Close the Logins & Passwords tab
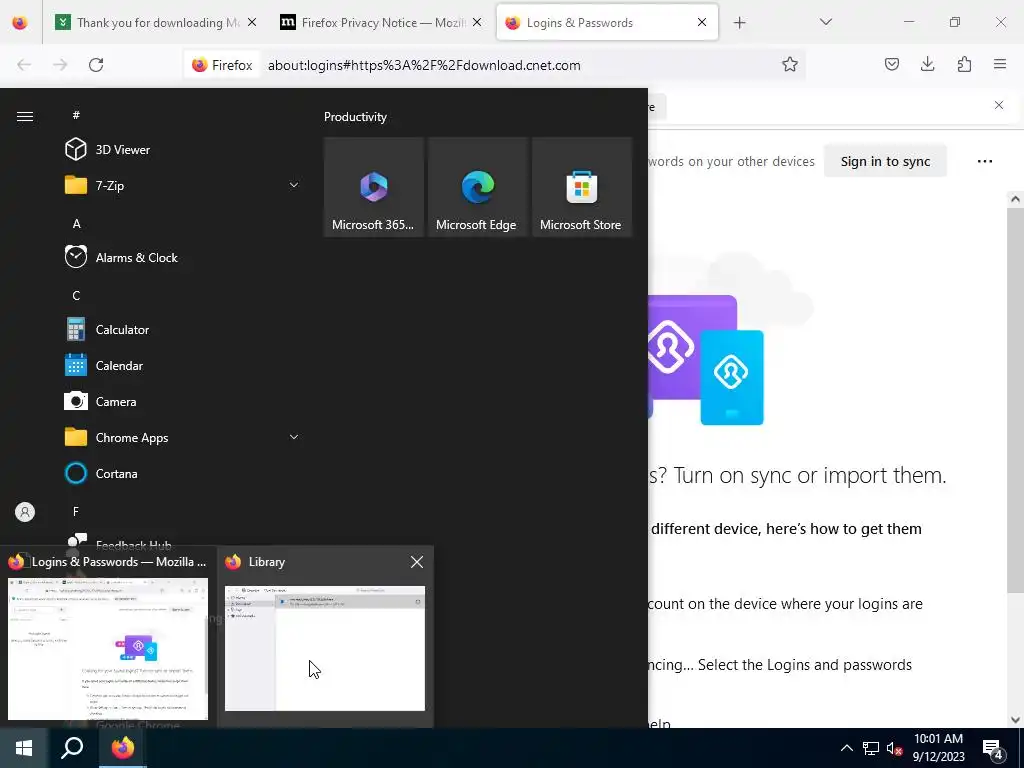 click(702, 22)
